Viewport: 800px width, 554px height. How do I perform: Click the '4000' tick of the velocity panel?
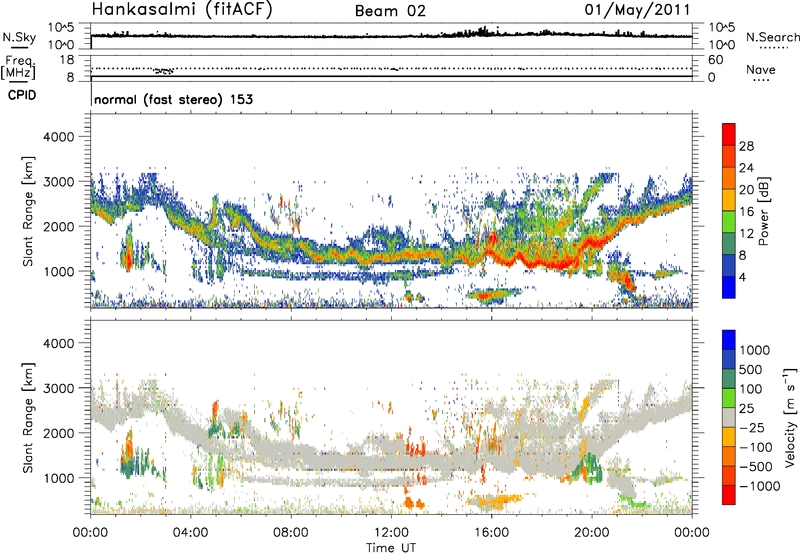59,343
